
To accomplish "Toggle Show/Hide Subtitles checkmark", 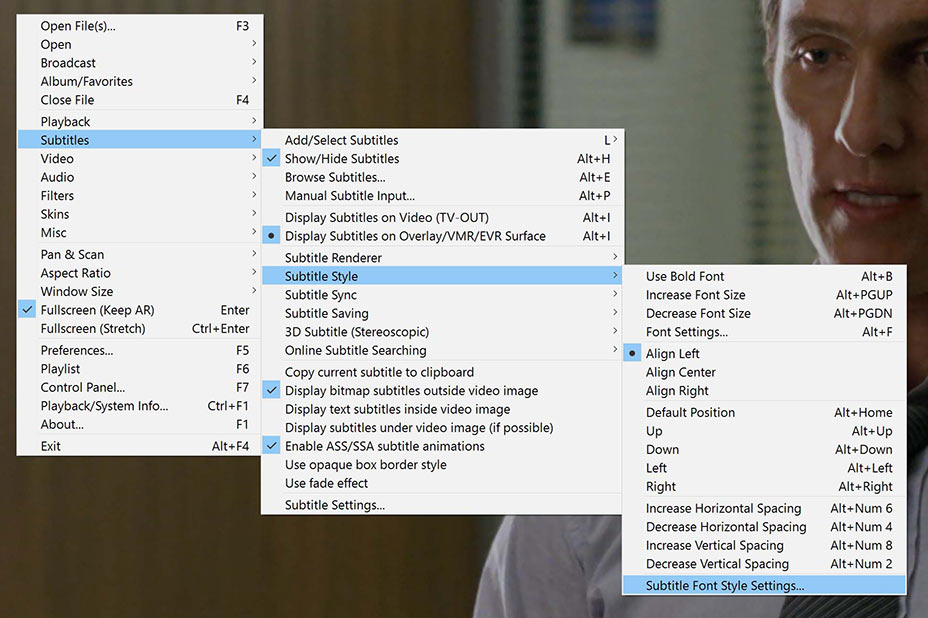I will (341, 159).
